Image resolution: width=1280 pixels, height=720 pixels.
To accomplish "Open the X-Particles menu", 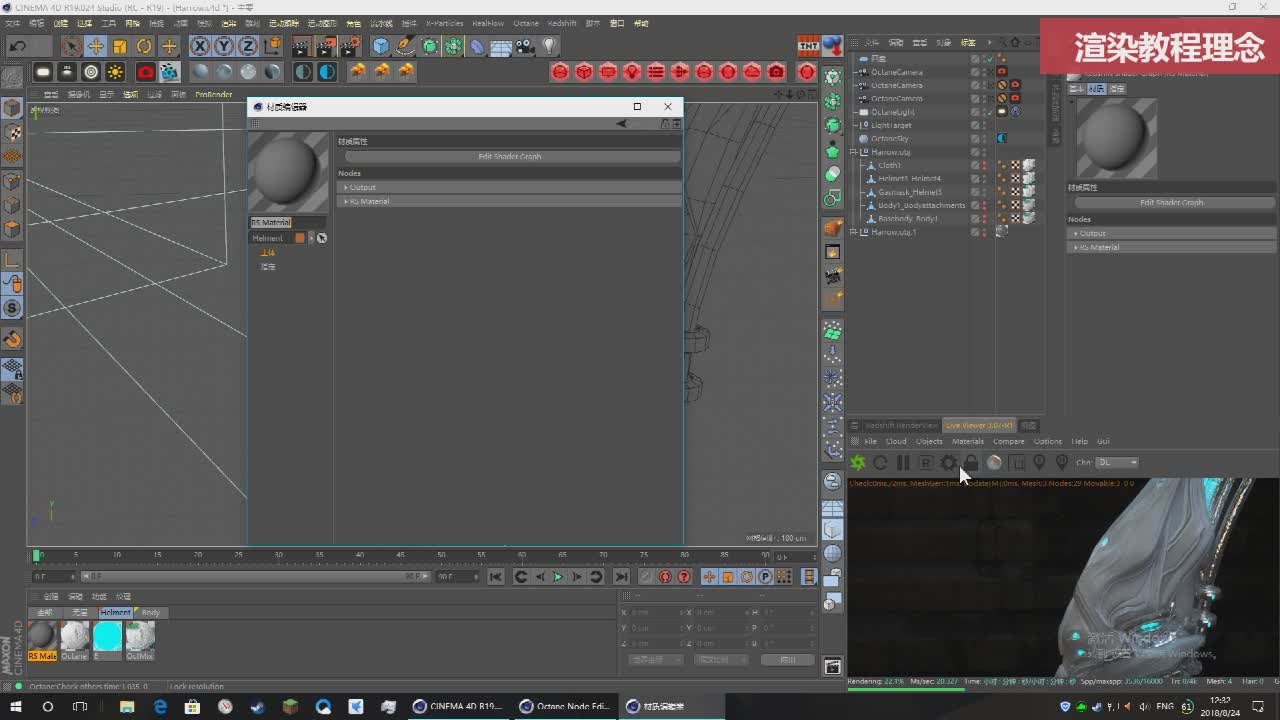I will [443, 23].
